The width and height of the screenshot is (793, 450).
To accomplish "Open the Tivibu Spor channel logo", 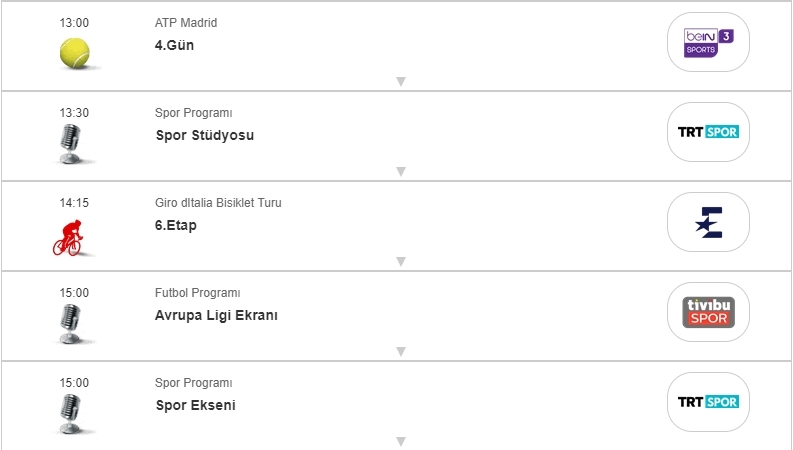I will (x=708, y=312).
